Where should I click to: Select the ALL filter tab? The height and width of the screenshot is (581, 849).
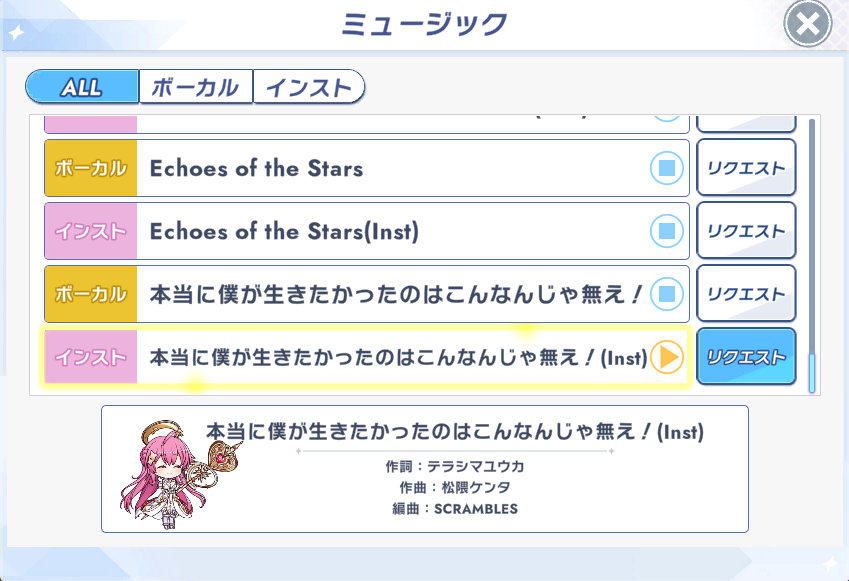pos(82,87)
